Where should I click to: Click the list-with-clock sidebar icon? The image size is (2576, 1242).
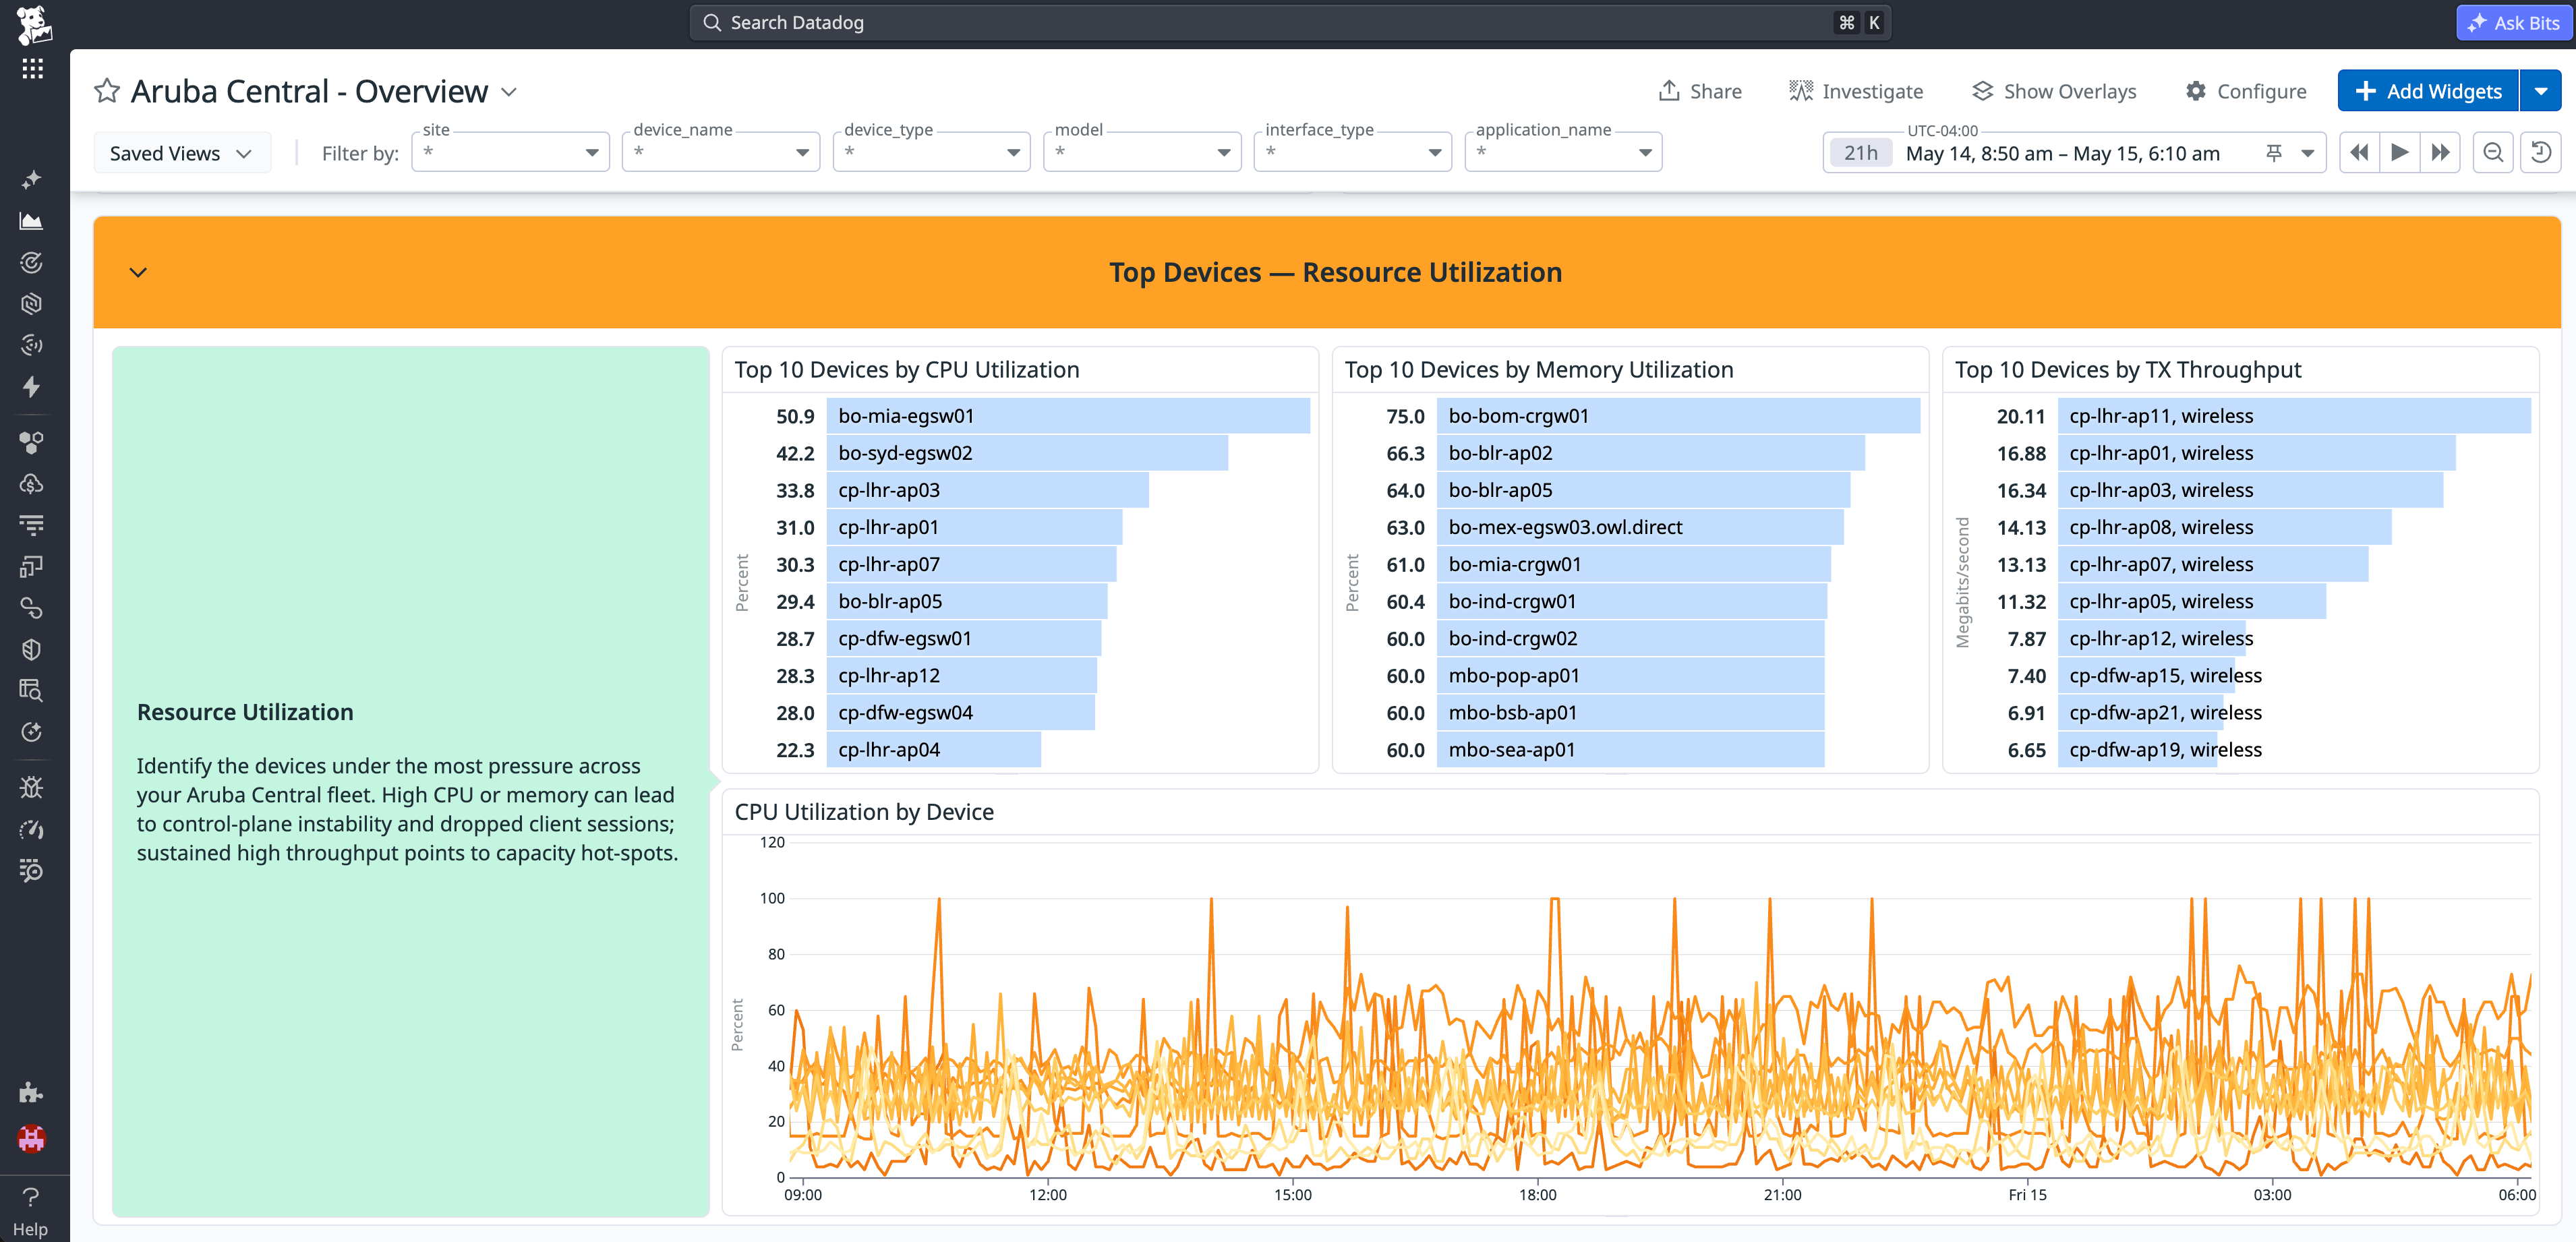point(32,871)
